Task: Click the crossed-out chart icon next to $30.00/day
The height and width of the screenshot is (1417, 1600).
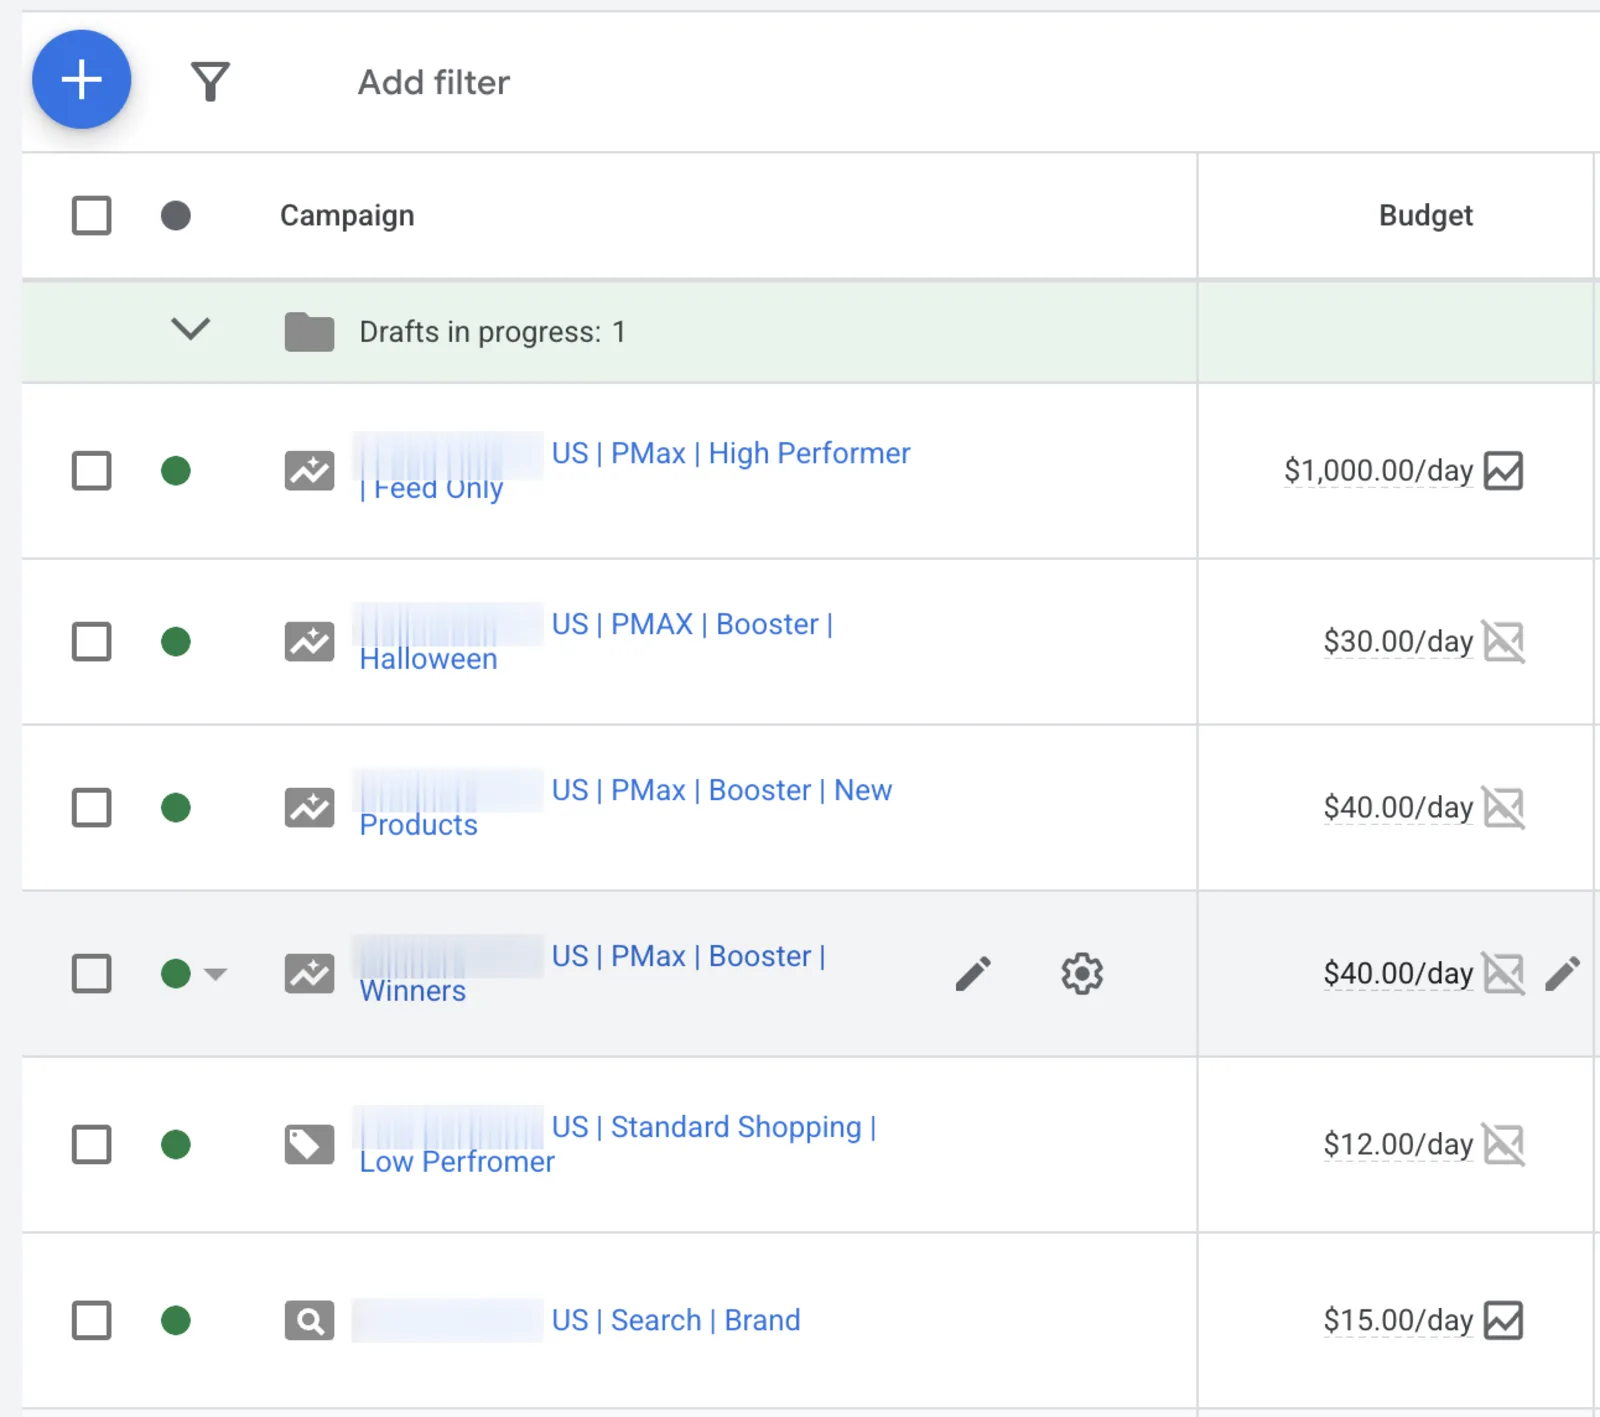Action: coord(1503,641)
